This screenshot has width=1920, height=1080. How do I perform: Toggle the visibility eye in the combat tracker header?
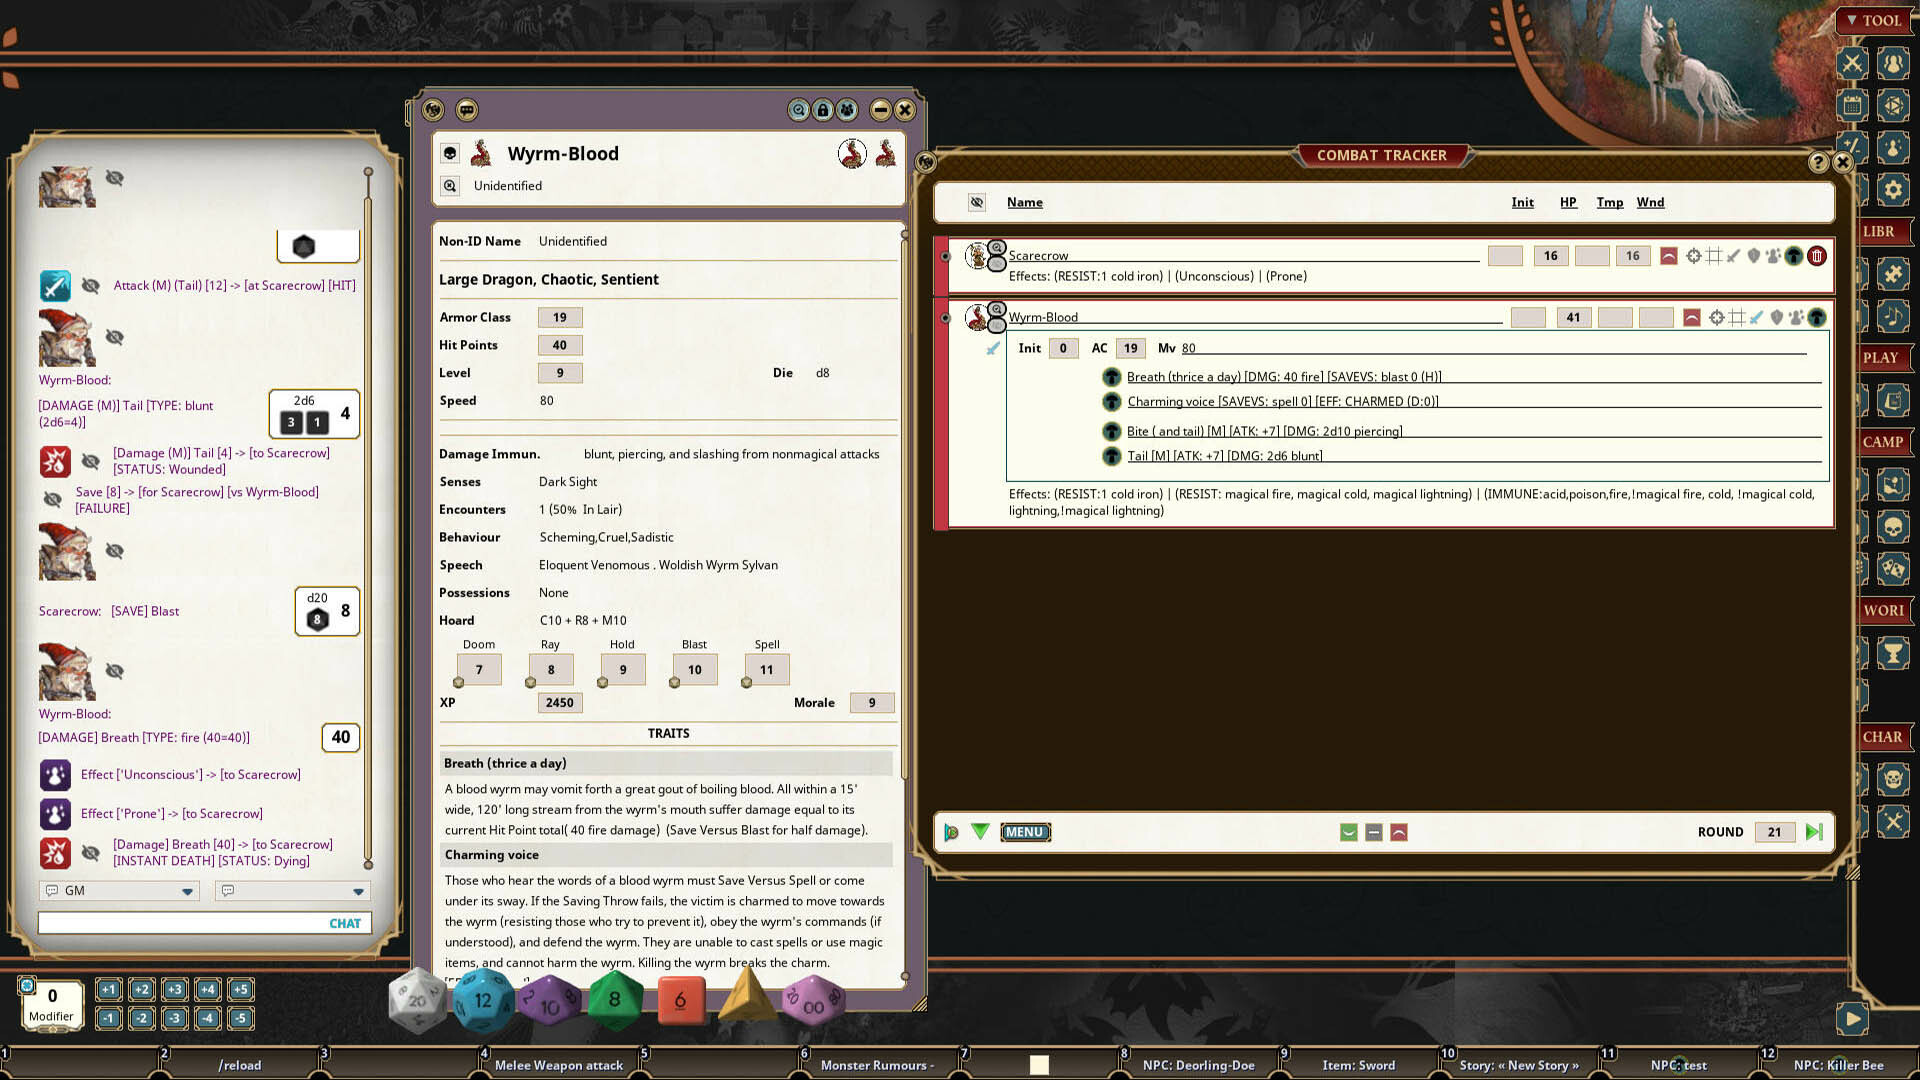pos(976,202)
